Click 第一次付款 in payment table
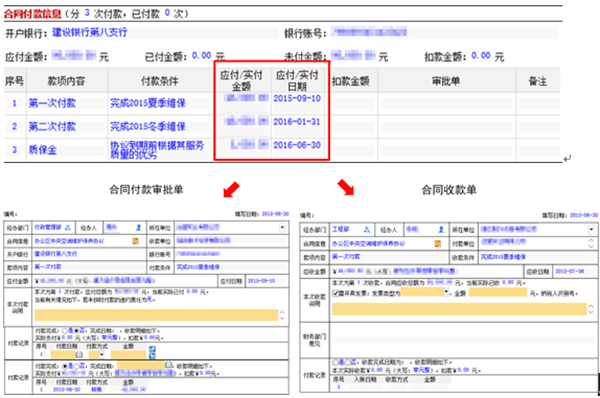Viewport: 600px width, 398px height. pyautogui.click(x=52, y=103)
